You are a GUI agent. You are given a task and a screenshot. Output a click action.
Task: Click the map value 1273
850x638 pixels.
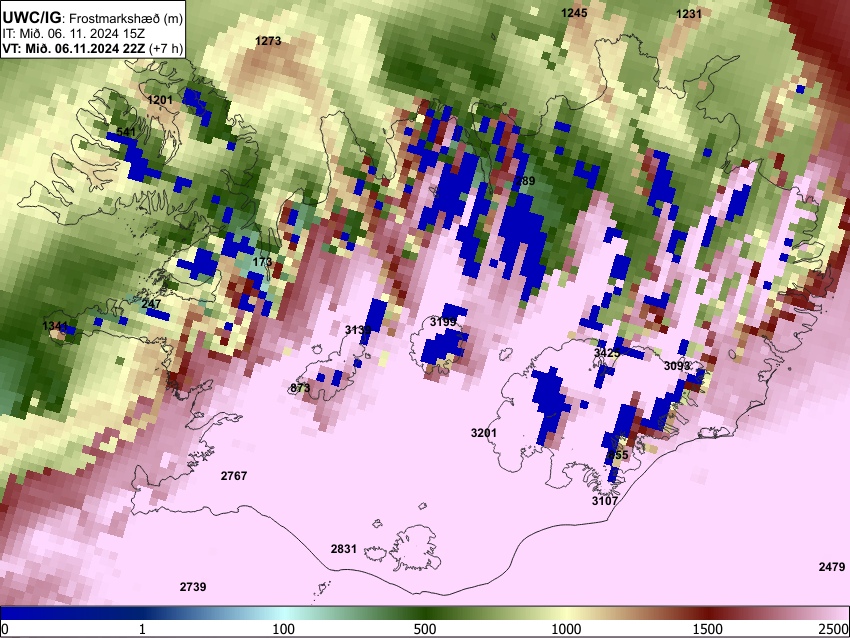[268, 41]
